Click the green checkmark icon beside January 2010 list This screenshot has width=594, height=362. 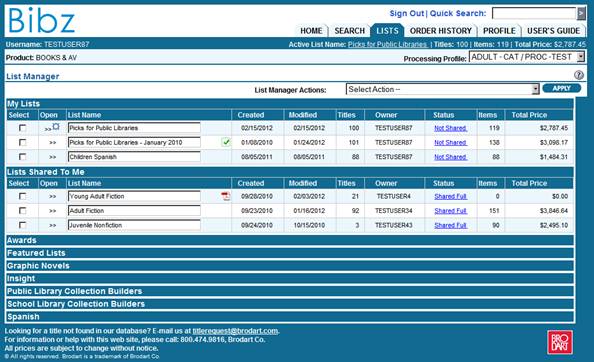[226, 142]
